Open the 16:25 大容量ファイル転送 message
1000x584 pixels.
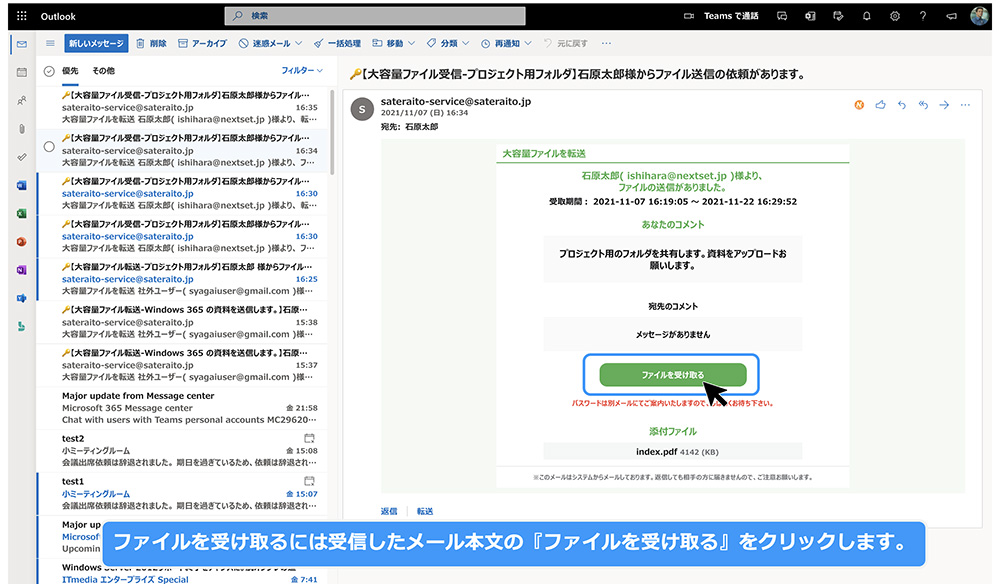tap(182, 279)
